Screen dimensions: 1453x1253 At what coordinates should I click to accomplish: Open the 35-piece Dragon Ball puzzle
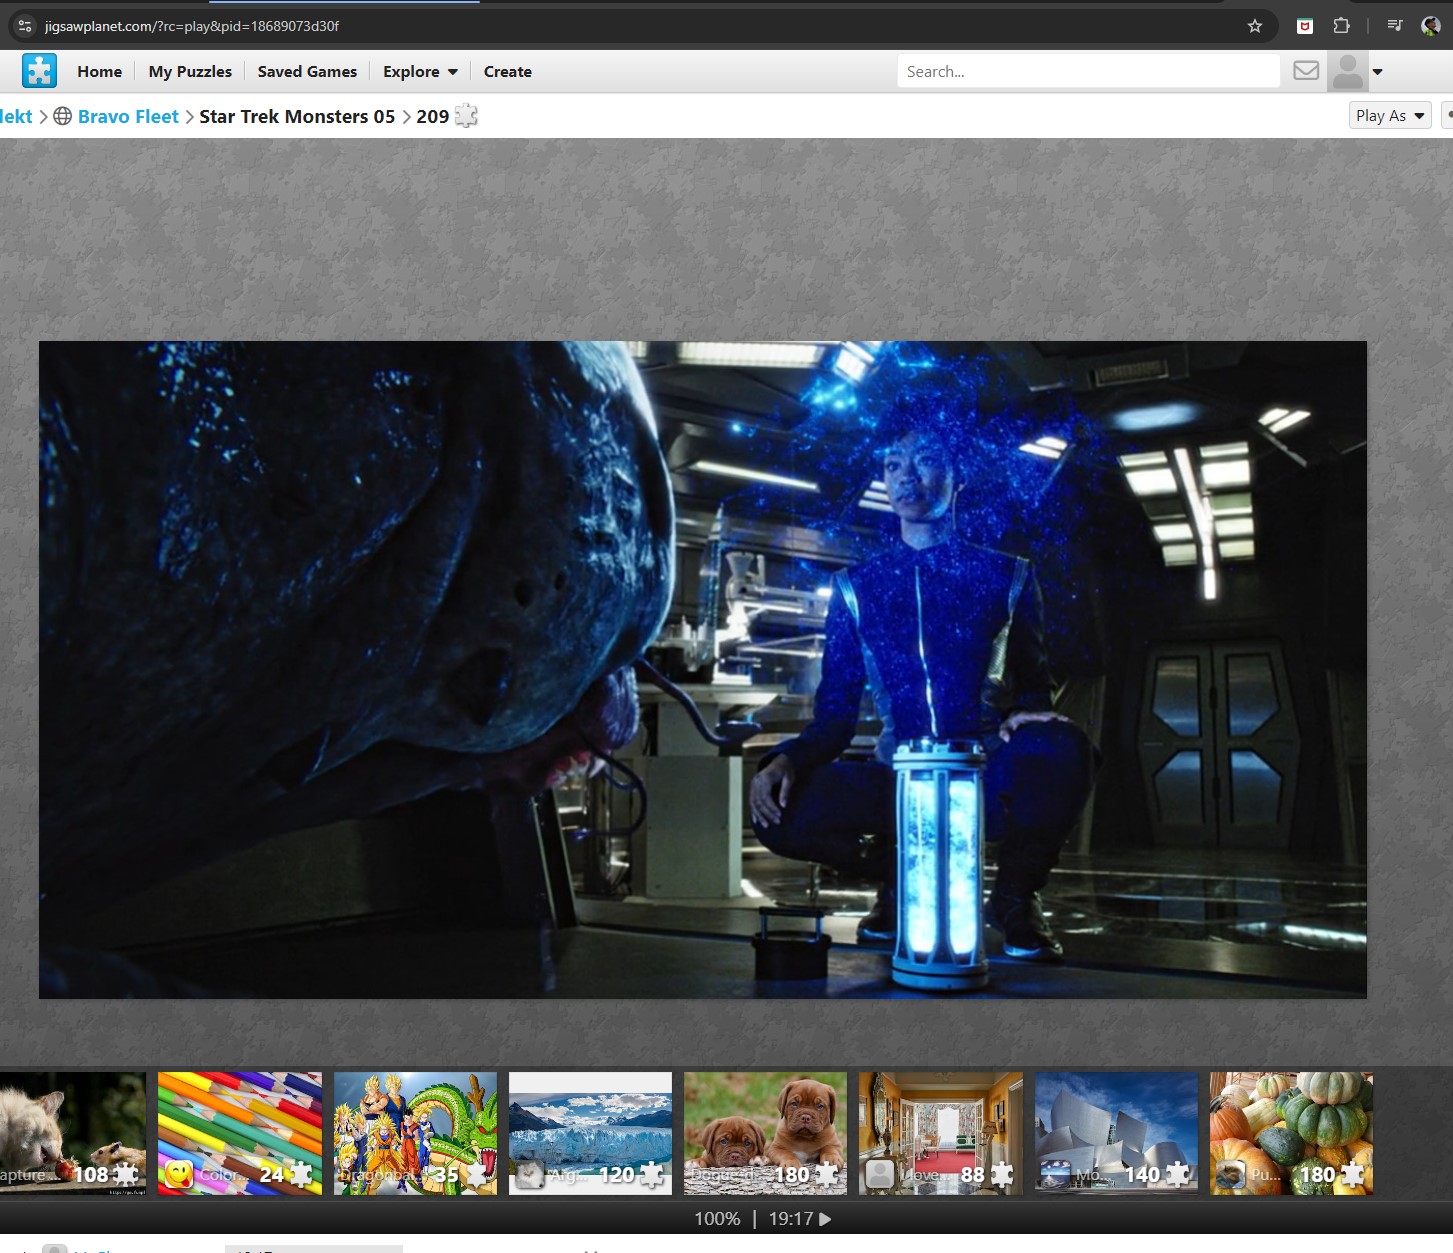(x=415, y=1133)
